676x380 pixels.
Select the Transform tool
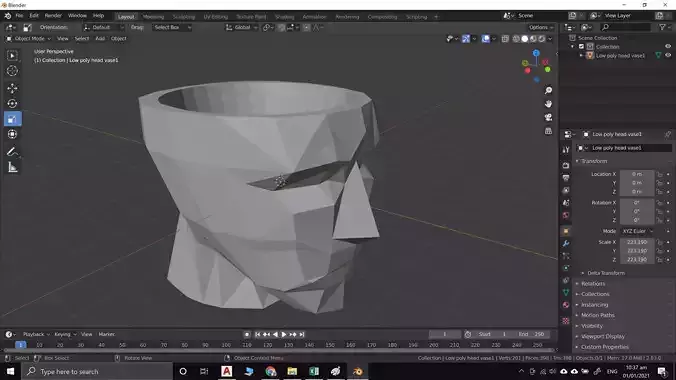coord(12,134)
